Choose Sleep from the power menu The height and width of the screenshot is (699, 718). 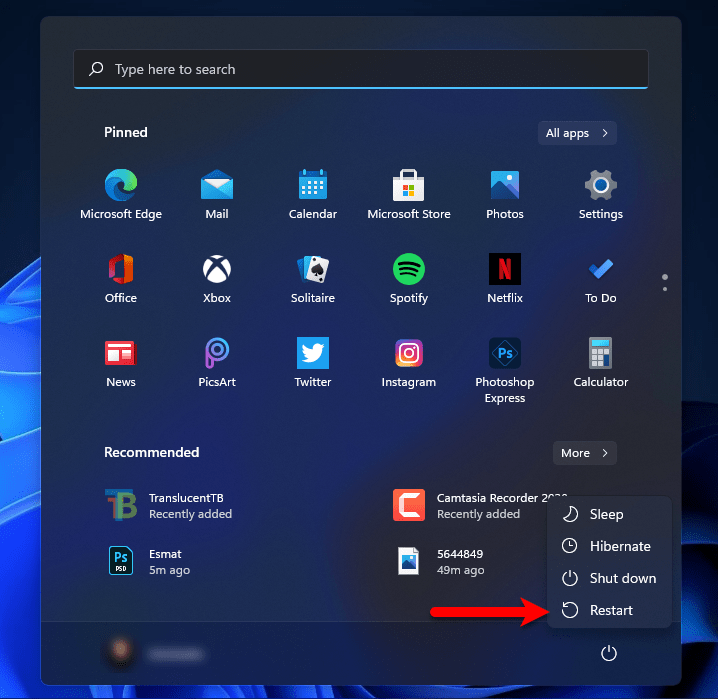click(609, 514)
